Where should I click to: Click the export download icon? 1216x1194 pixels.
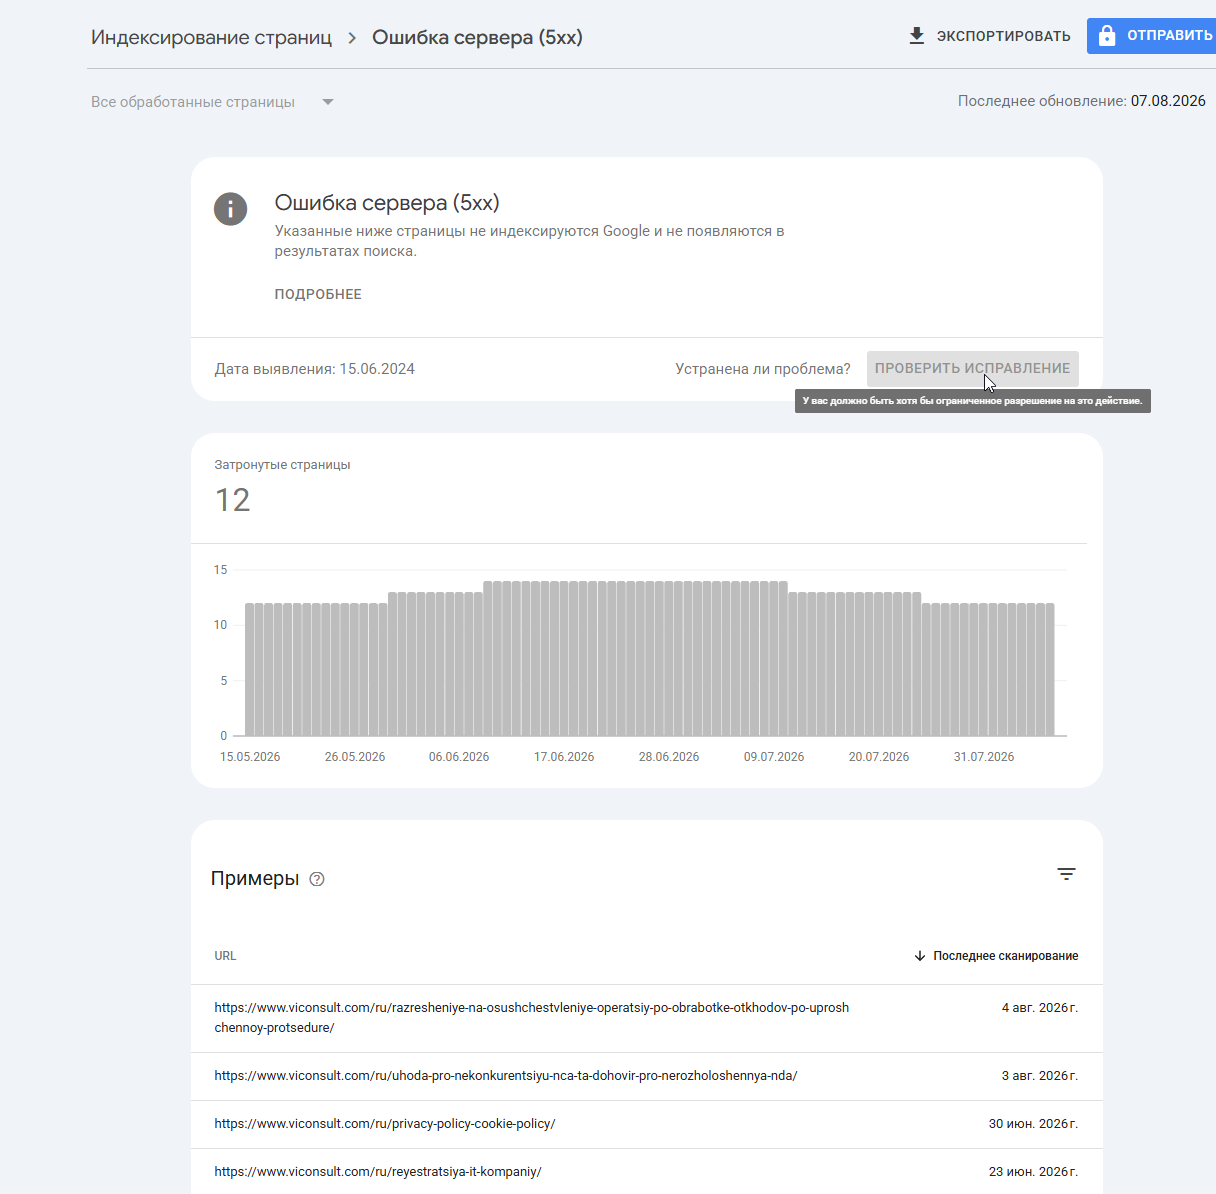(x=916, y=36)
